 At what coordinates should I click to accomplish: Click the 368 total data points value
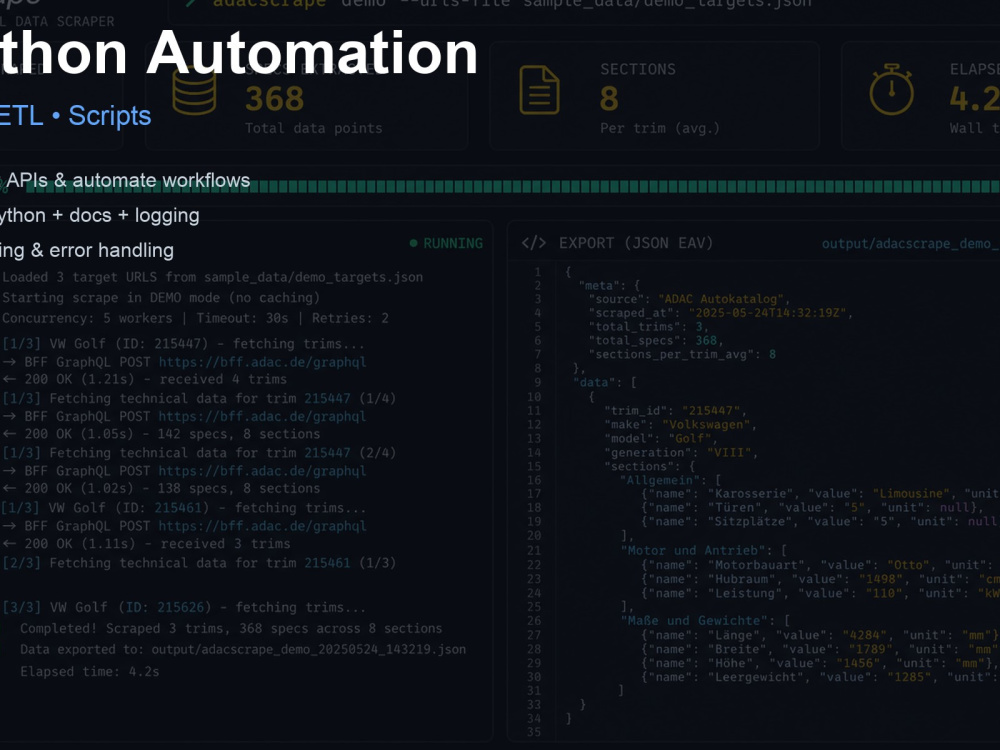tap(274, 99)
